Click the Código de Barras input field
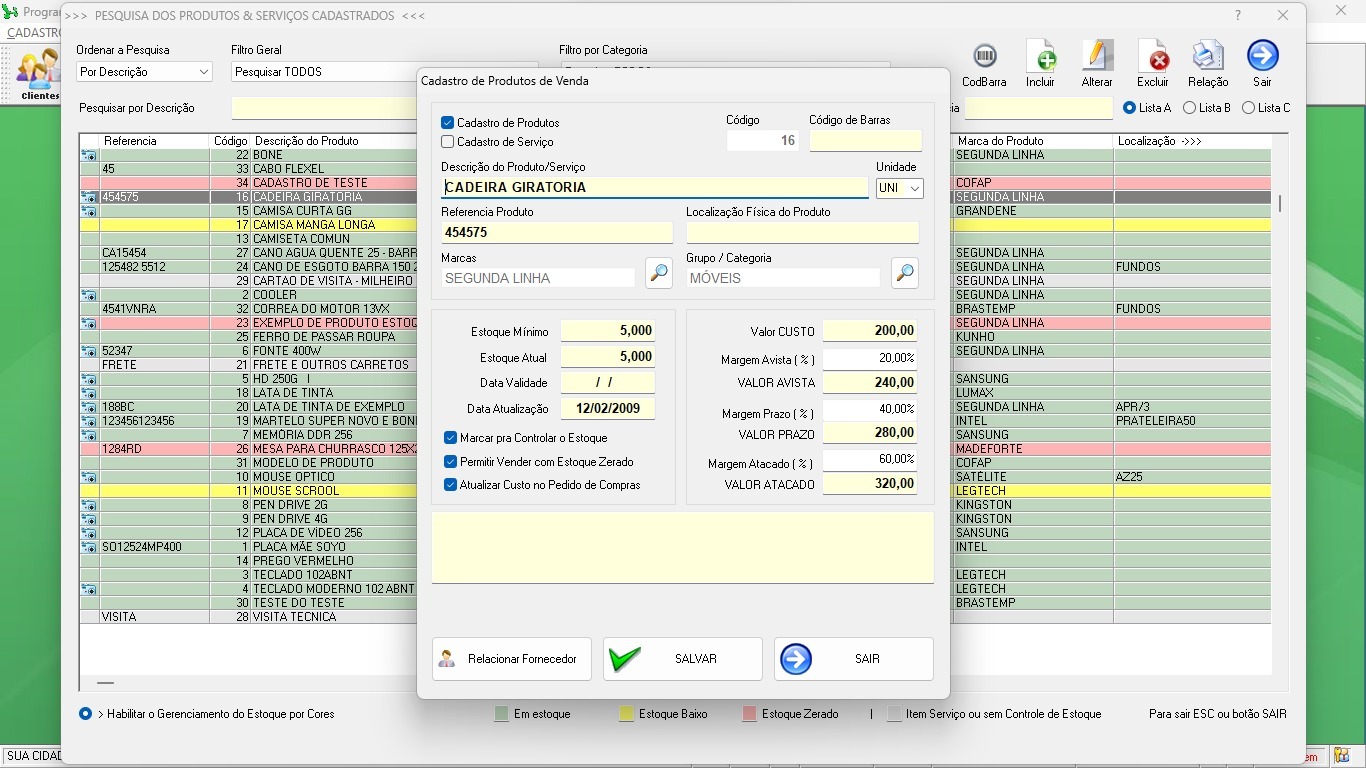Screen dimensions: 1366x768 click(x=865, y=141)
